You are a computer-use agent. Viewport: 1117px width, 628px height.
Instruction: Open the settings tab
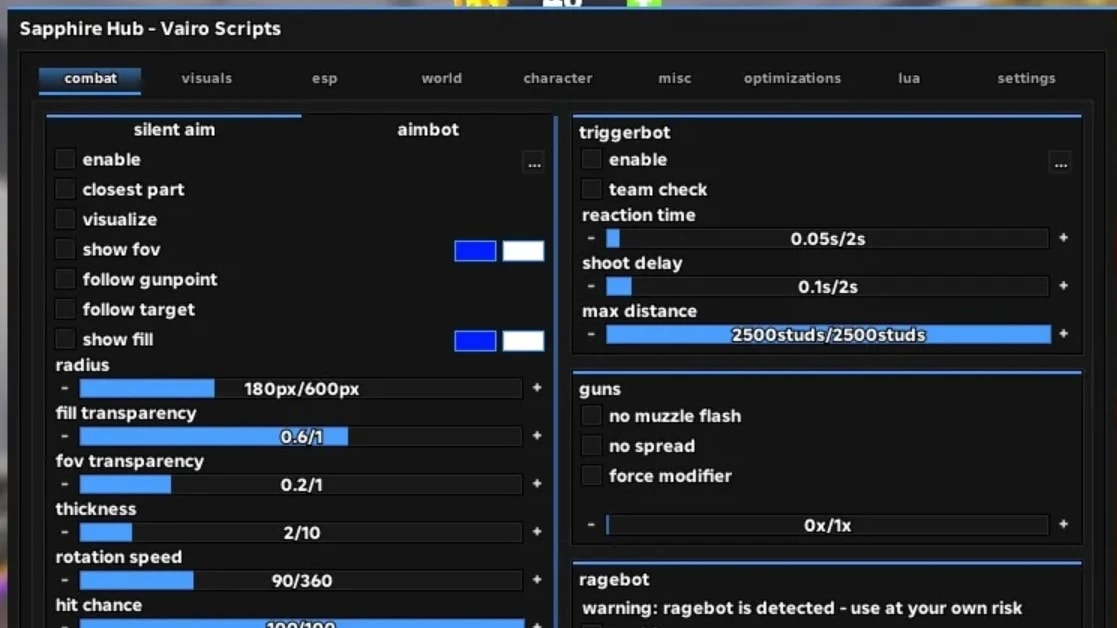tap(1027, 78)
